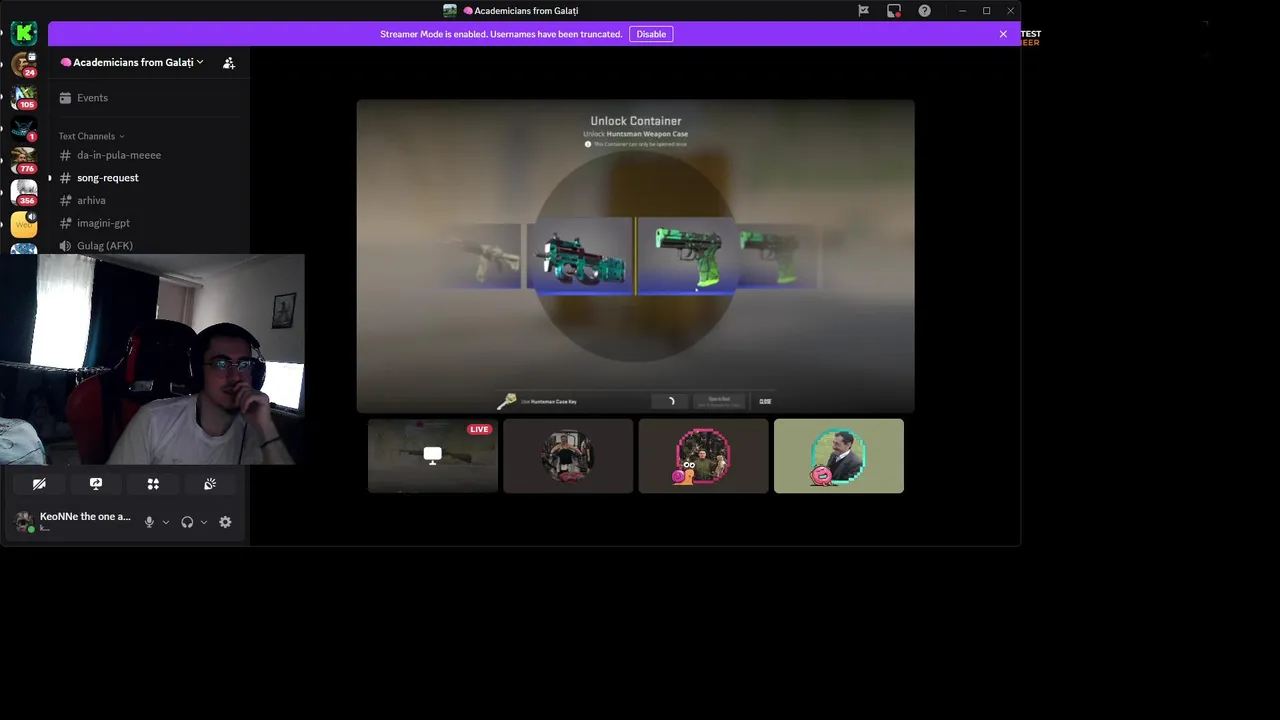Open the server with 356 notifications

24,193
